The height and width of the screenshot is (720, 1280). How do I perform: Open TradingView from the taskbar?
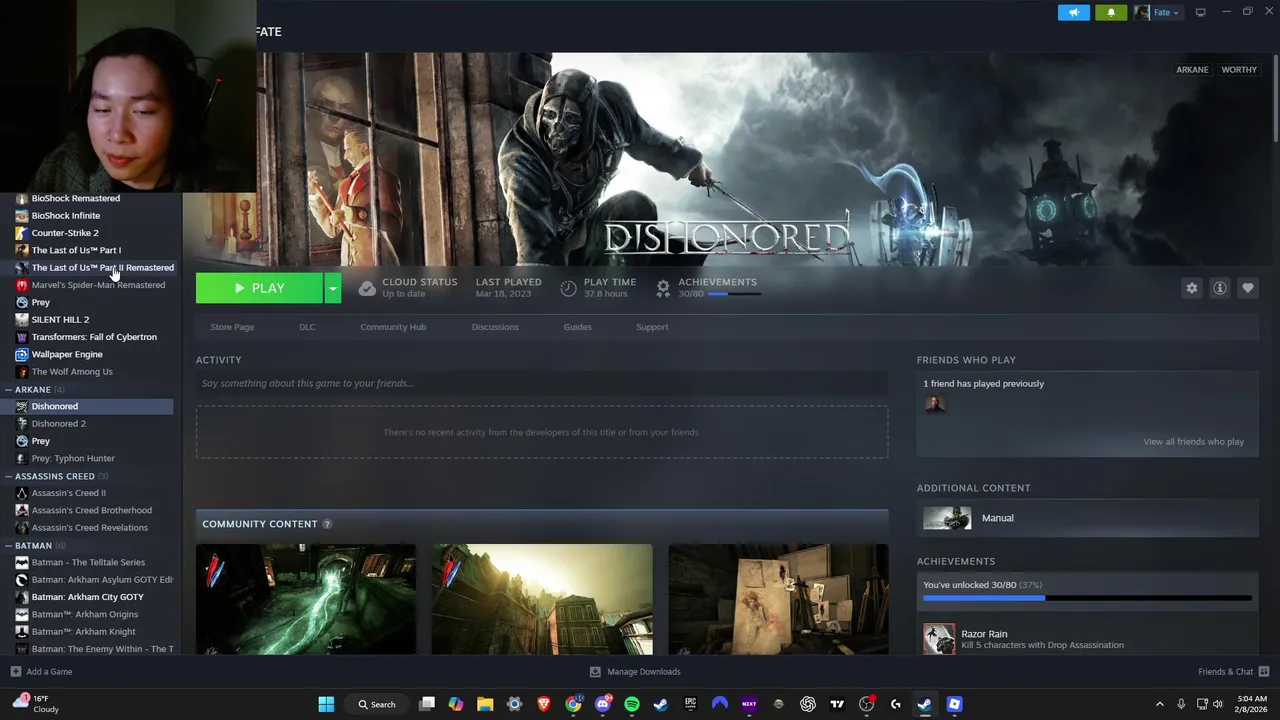[x=837, y=704]
